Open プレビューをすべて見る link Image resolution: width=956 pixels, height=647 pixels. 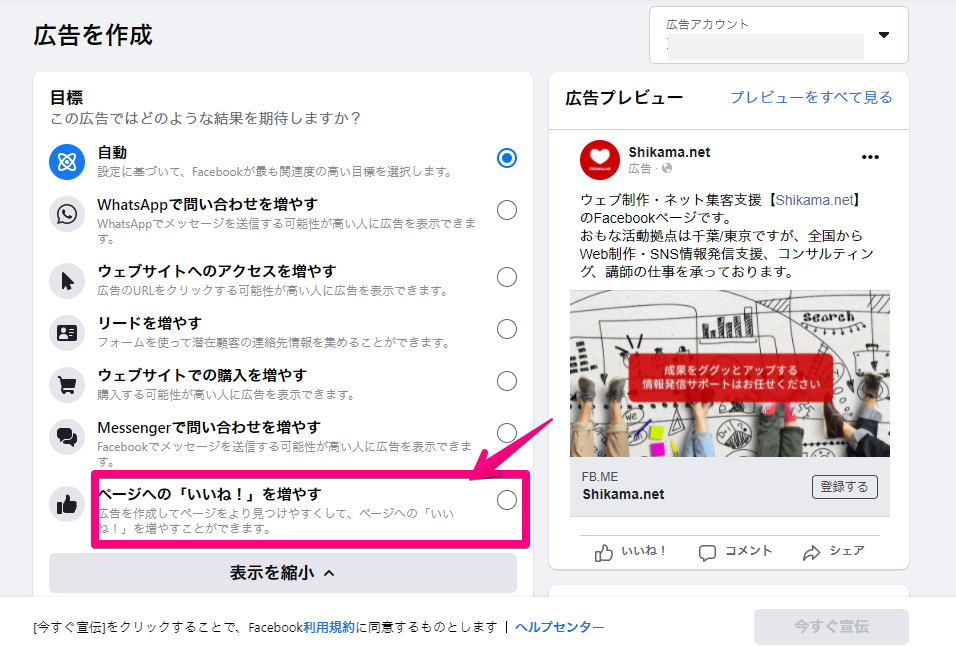point(811,98)
